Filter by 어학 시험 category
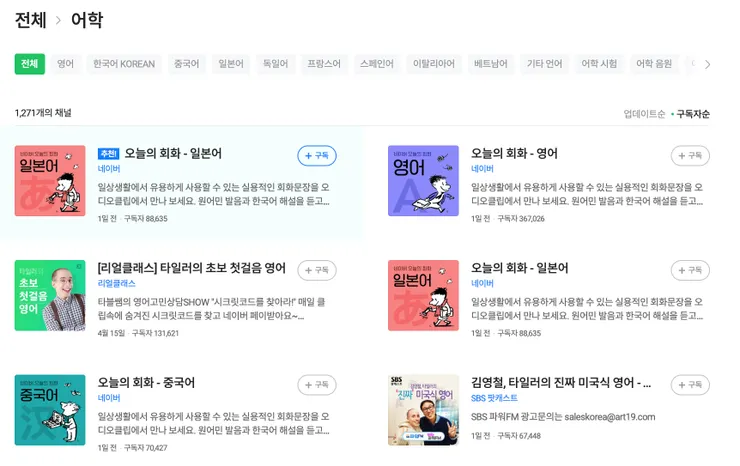 coord(599,64)
